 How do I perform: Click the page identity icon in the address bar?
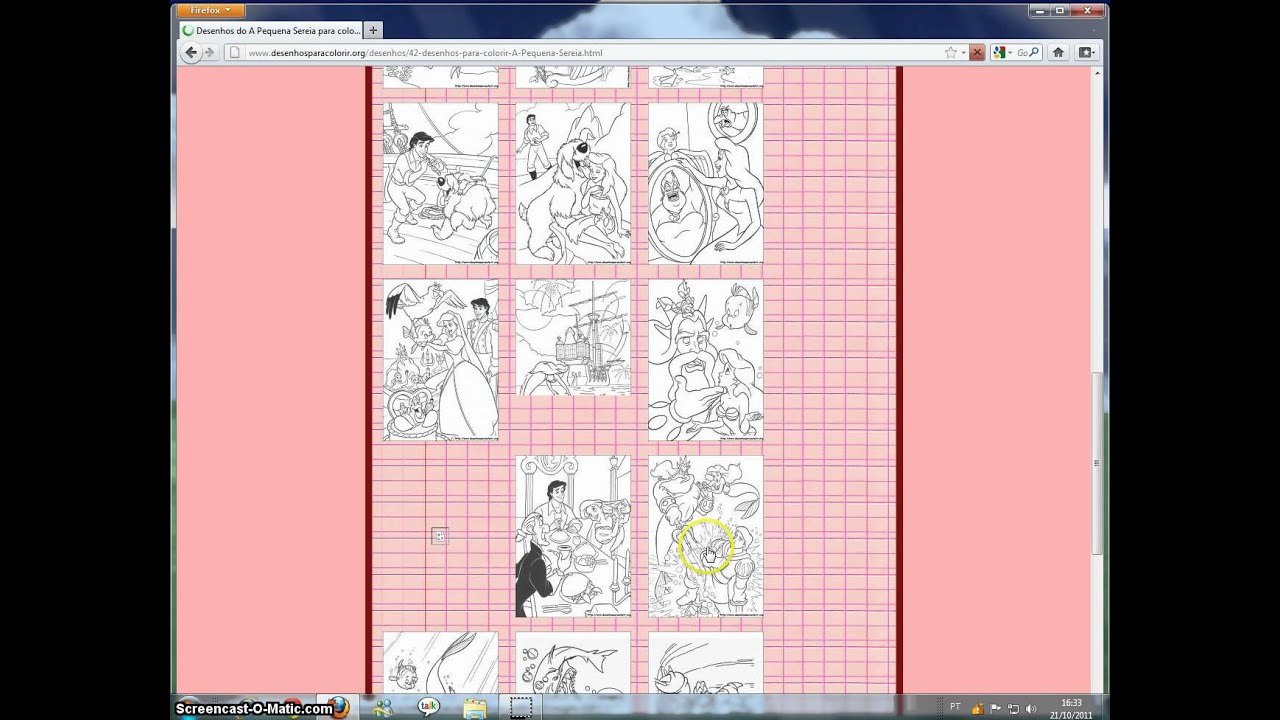pyautogui.click(x=234, y=53)
